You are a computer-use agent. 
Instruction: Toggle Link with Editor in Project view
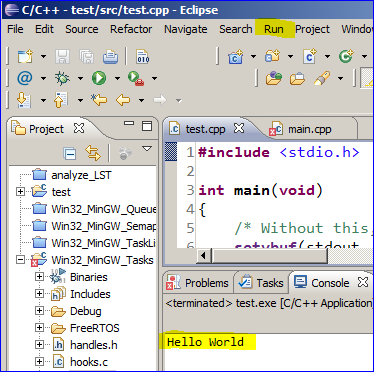click(x=93, y=153)
